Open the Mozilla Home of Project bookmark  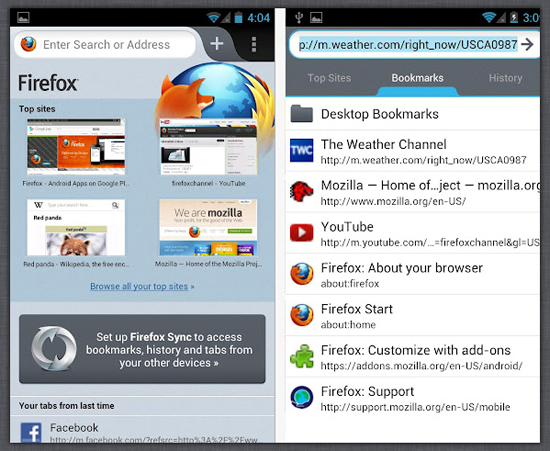[x=413, y=192]
